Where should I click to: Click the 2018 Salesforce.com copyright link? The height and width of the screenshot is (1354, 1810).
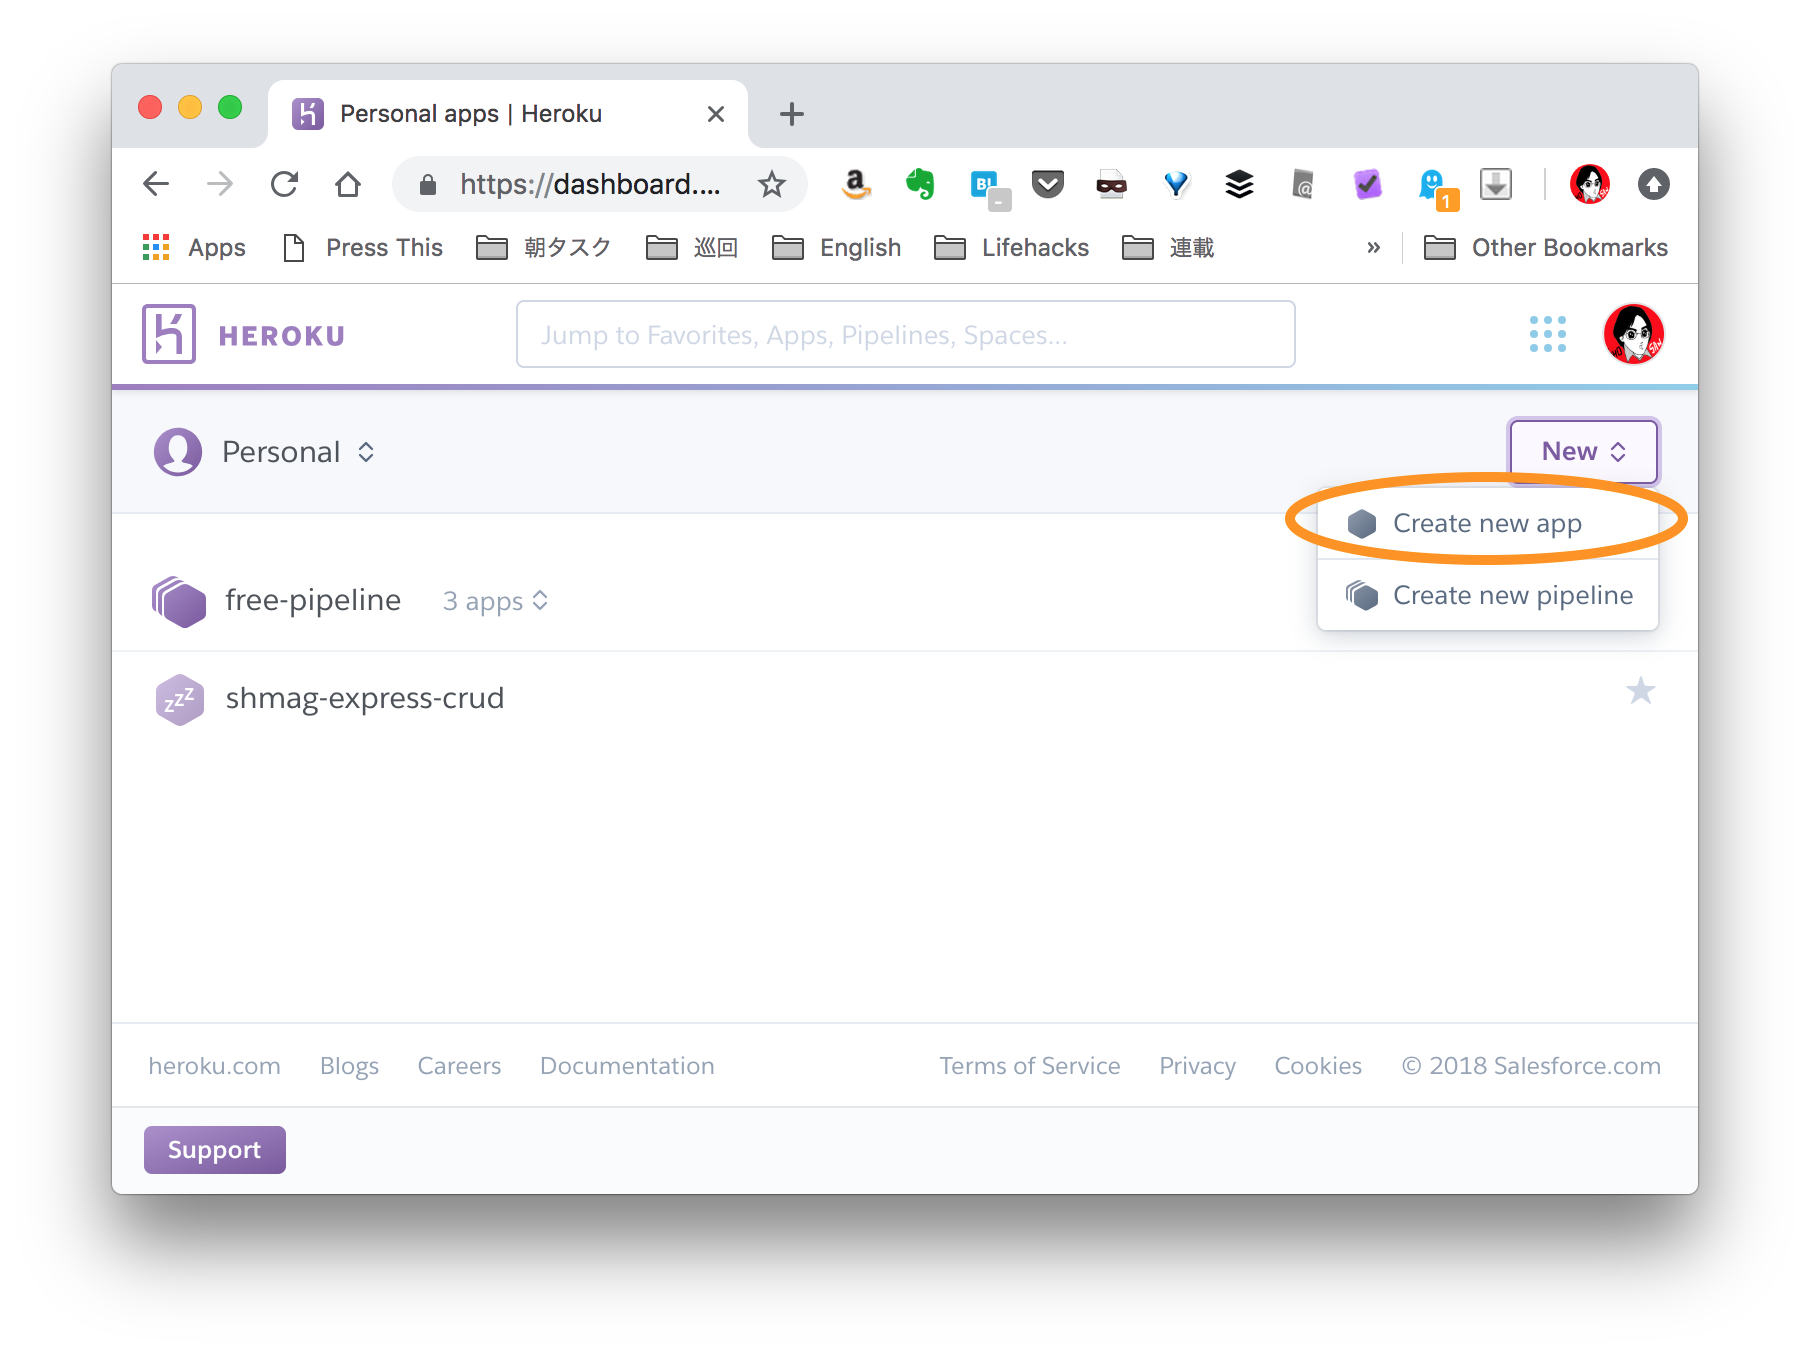1531,1066
